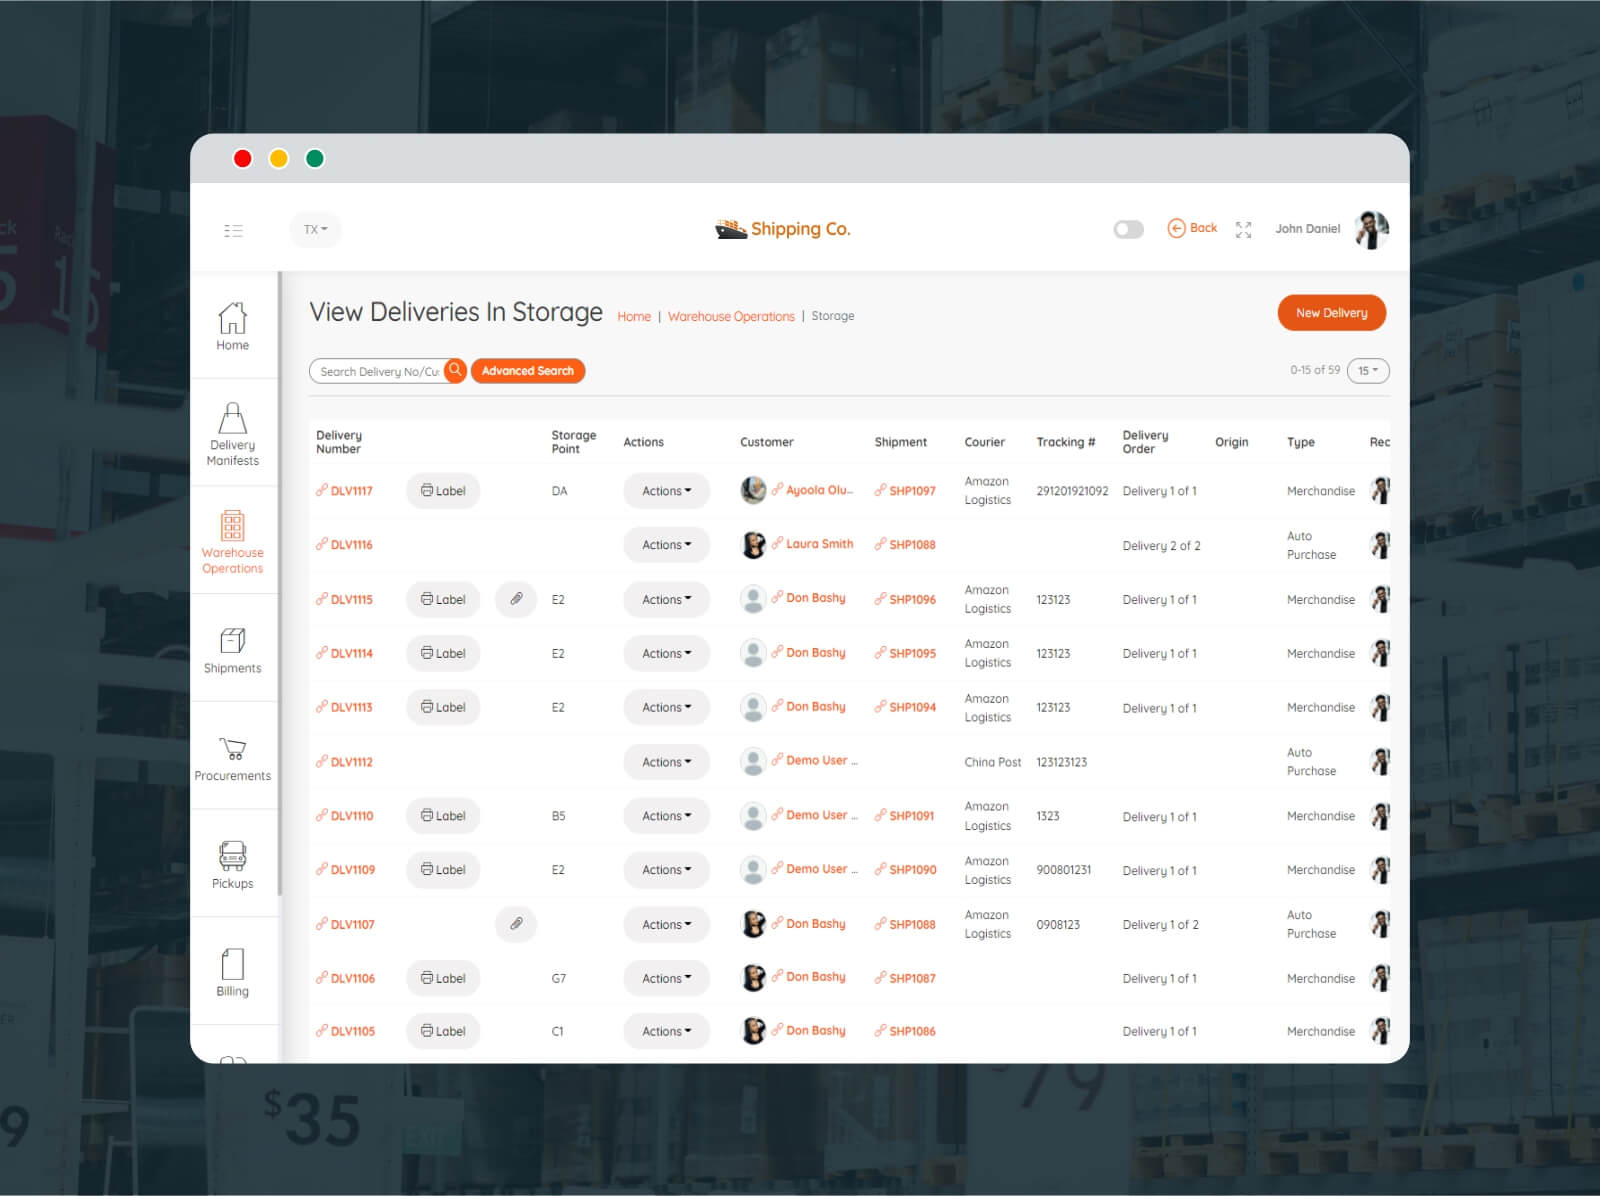
Task: Print the Label for DLV1106
Action: pos(443,978)
